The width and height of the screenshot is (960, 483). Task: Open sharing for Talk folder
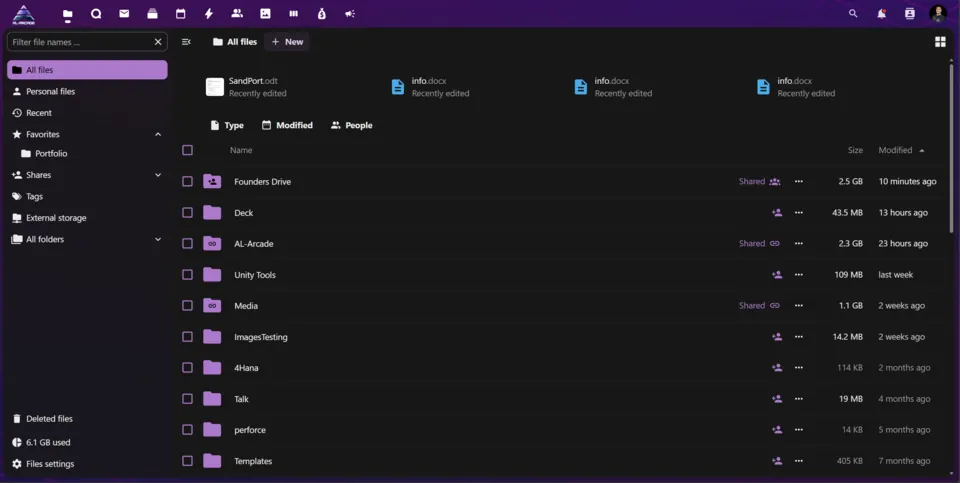[x=777, y=399]
